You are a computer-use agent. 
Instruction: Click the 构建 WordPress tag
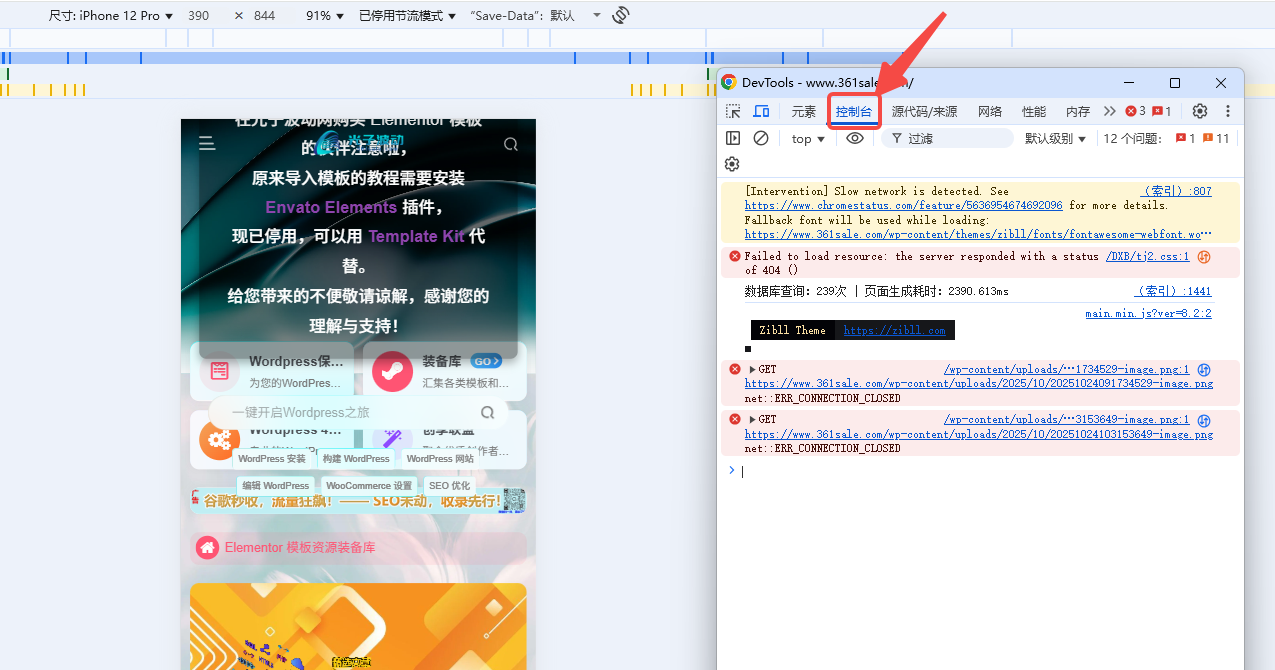(356, 459)
